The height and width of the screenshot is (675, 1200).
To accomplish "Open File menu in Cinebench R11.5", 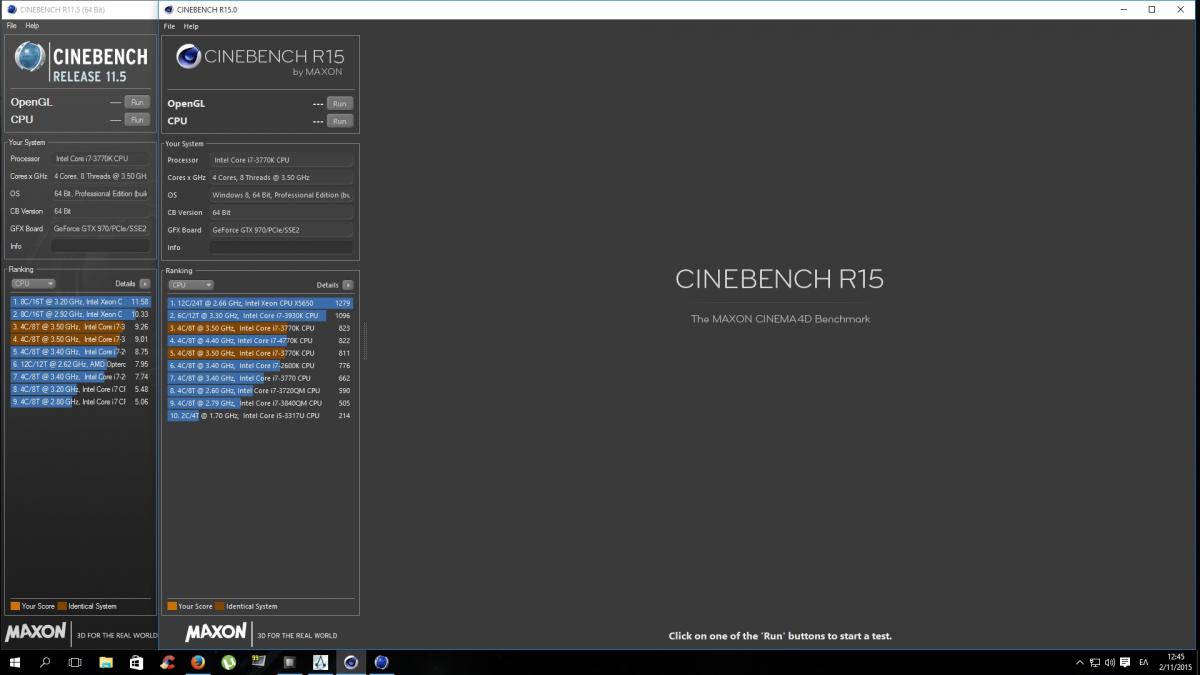I will (12, 25).
